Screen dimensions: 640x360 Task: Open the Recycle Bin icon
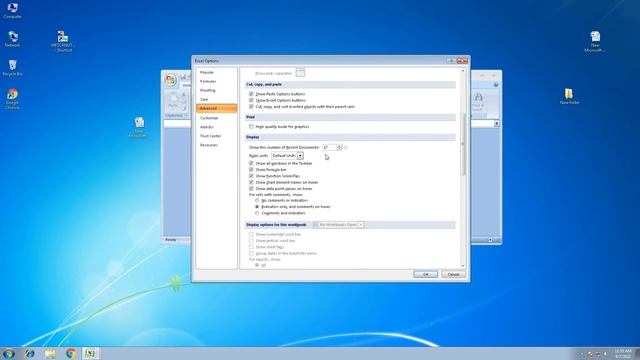12,68
